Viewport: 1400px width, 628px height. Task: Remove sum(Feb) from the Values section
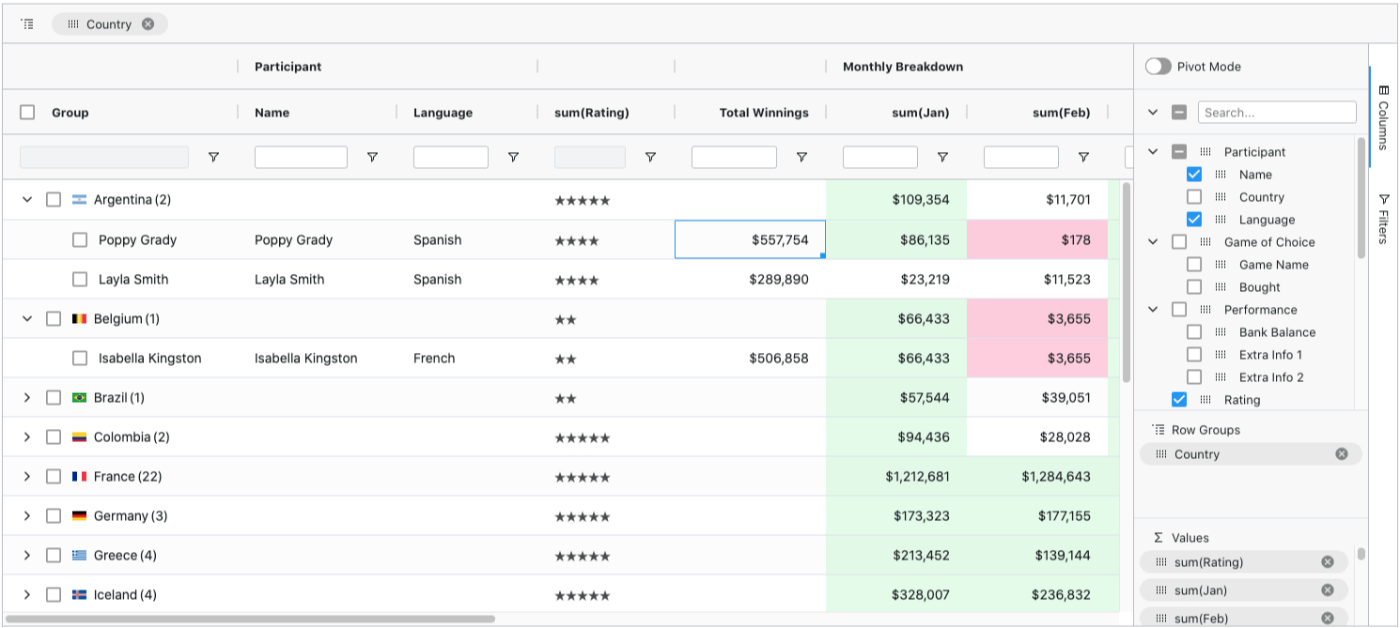(1327, 618)
